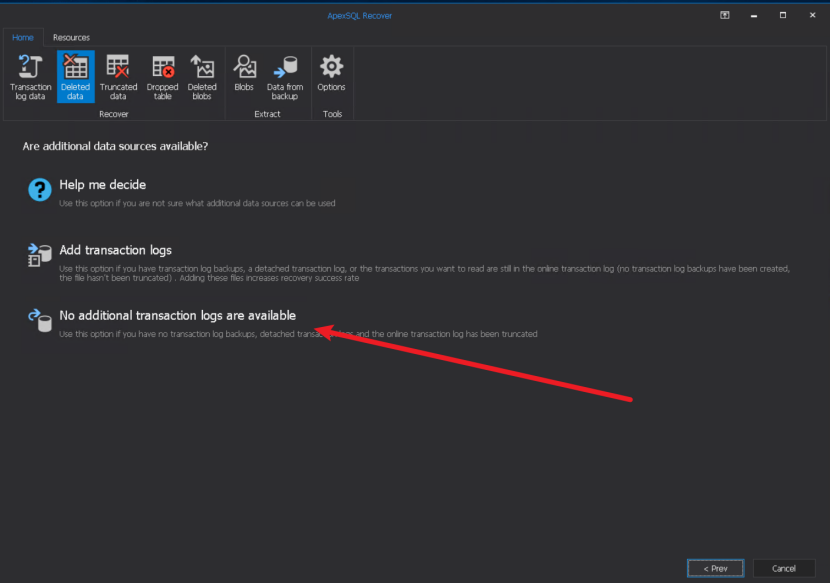Open the Data from backup tool
Screen dimensions: 830x583
coord(284,78)
